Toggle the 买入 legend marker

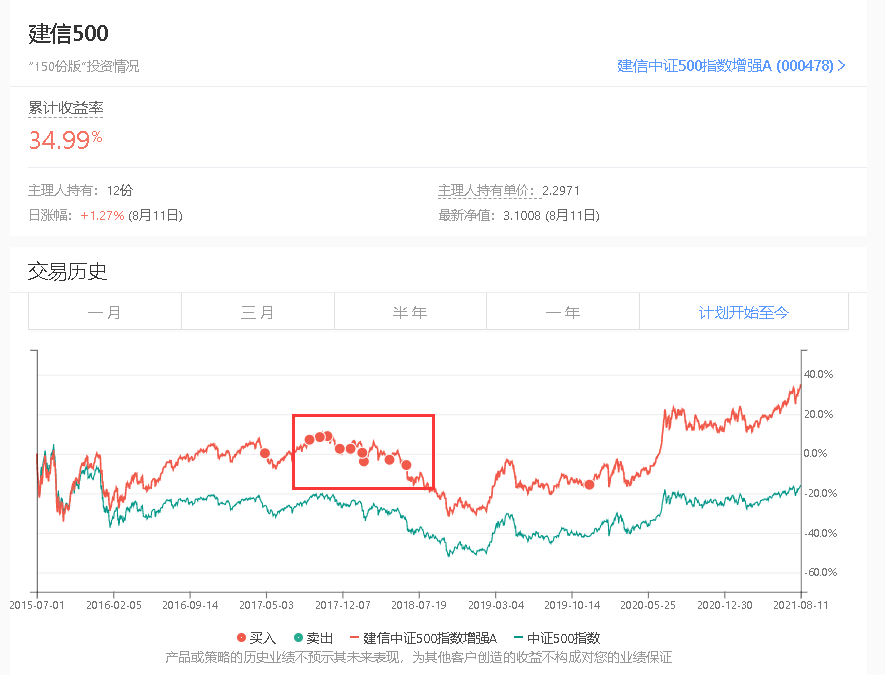[256, 638]
